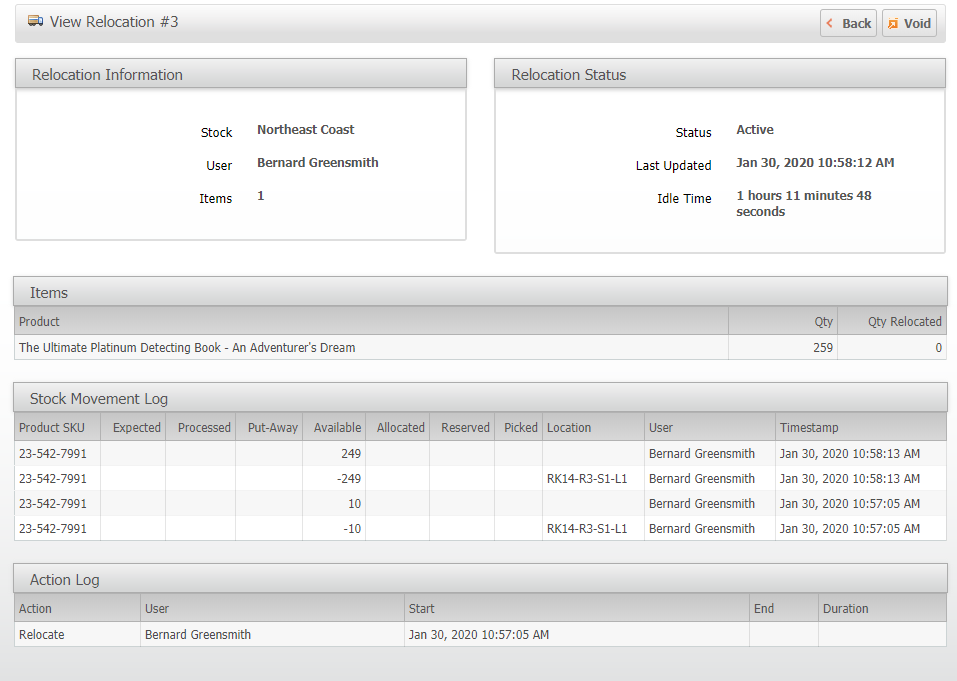Click the Relocate action entry

coord(42,635)
